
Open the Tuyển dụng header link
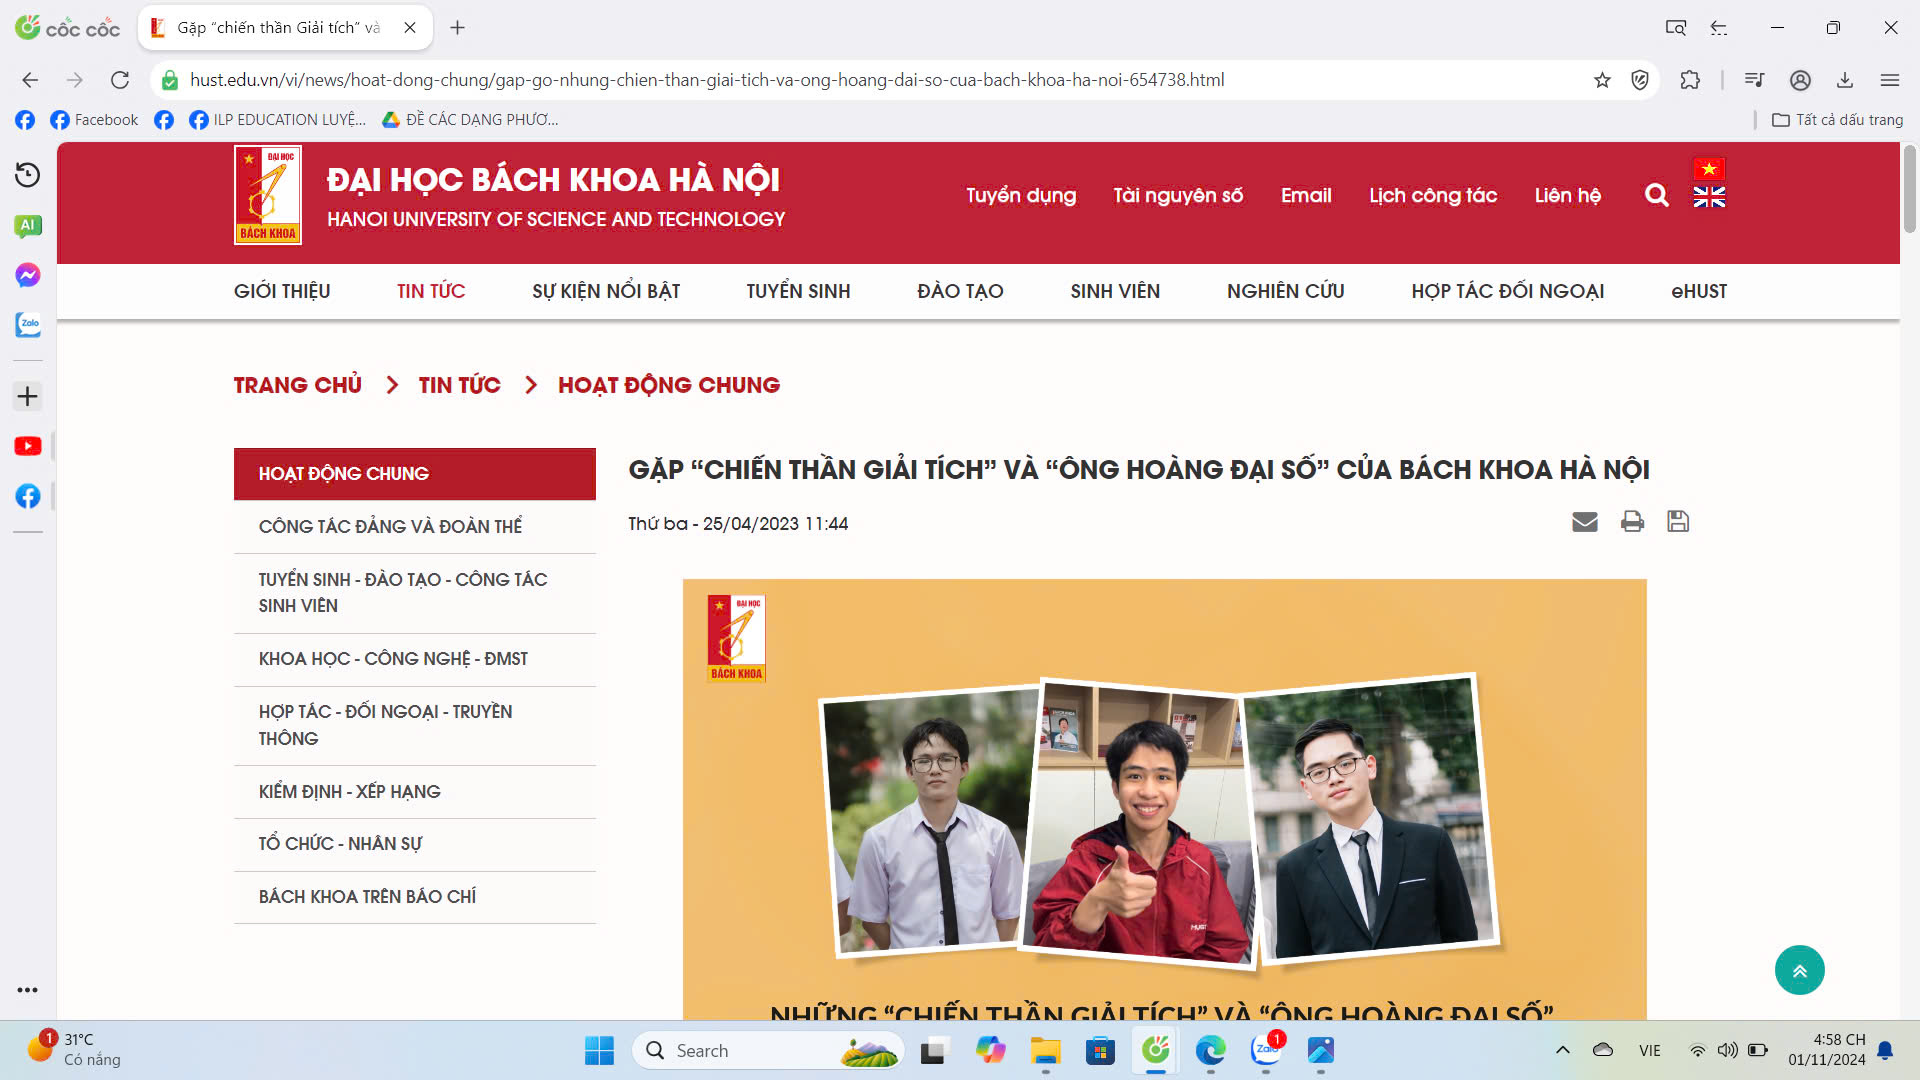pos(1021,195)
